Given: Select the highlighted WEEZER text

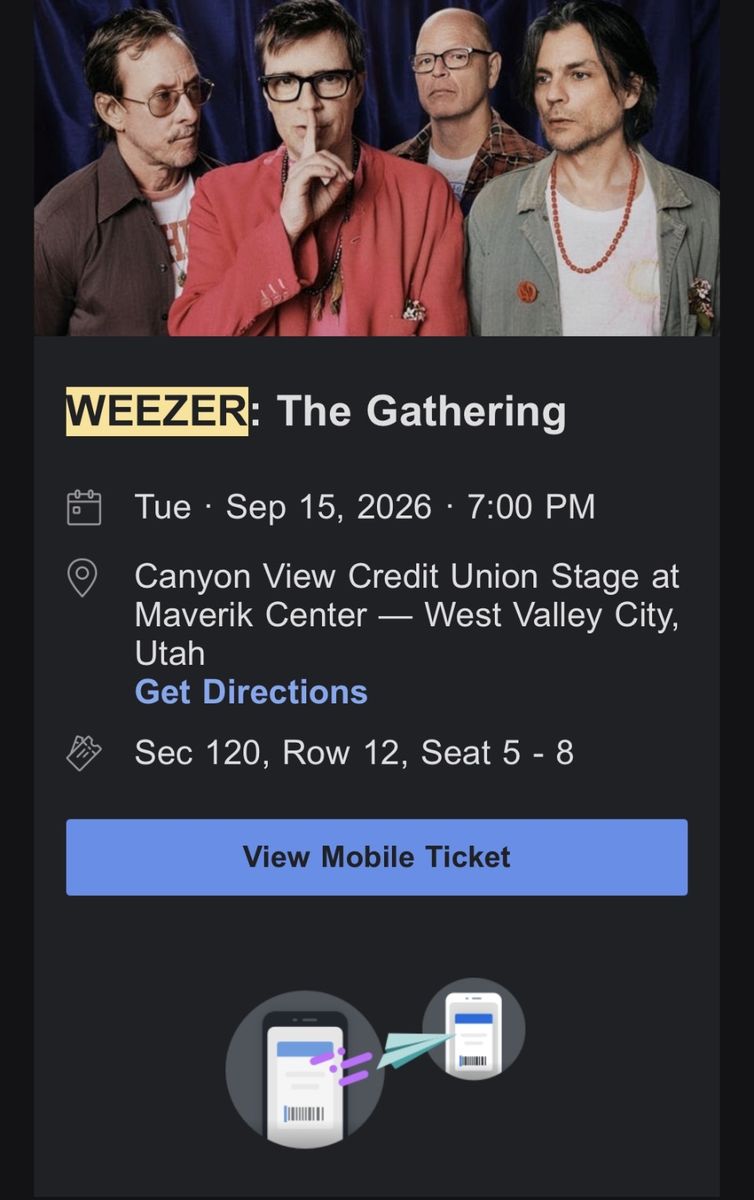Looking at the screenshot, I should click(157, 411).
